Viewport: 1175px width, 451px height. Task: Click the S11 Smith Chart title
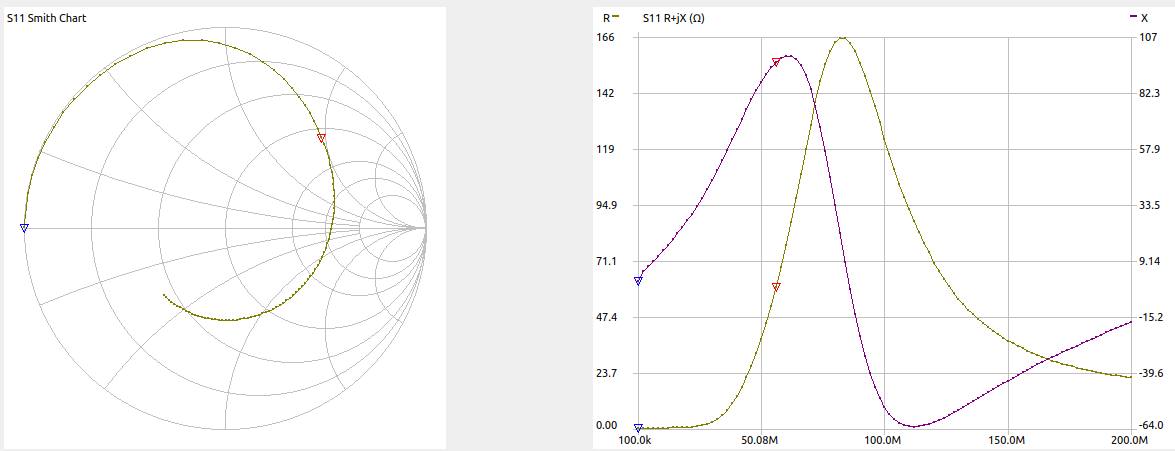(47, 18)
